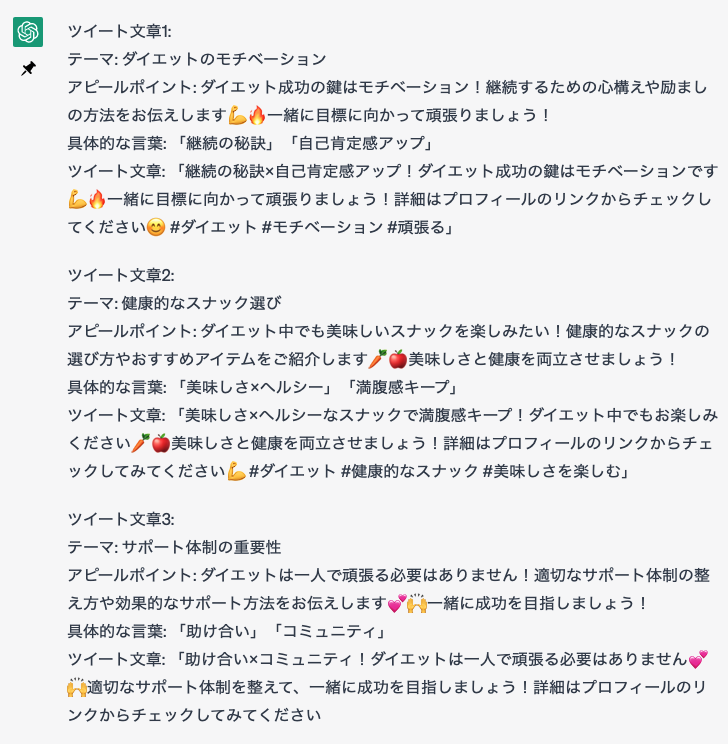Click the raised hands emoji starting tweet 3's last paragraph
The image size is (728, 744).
coord(77,687)
